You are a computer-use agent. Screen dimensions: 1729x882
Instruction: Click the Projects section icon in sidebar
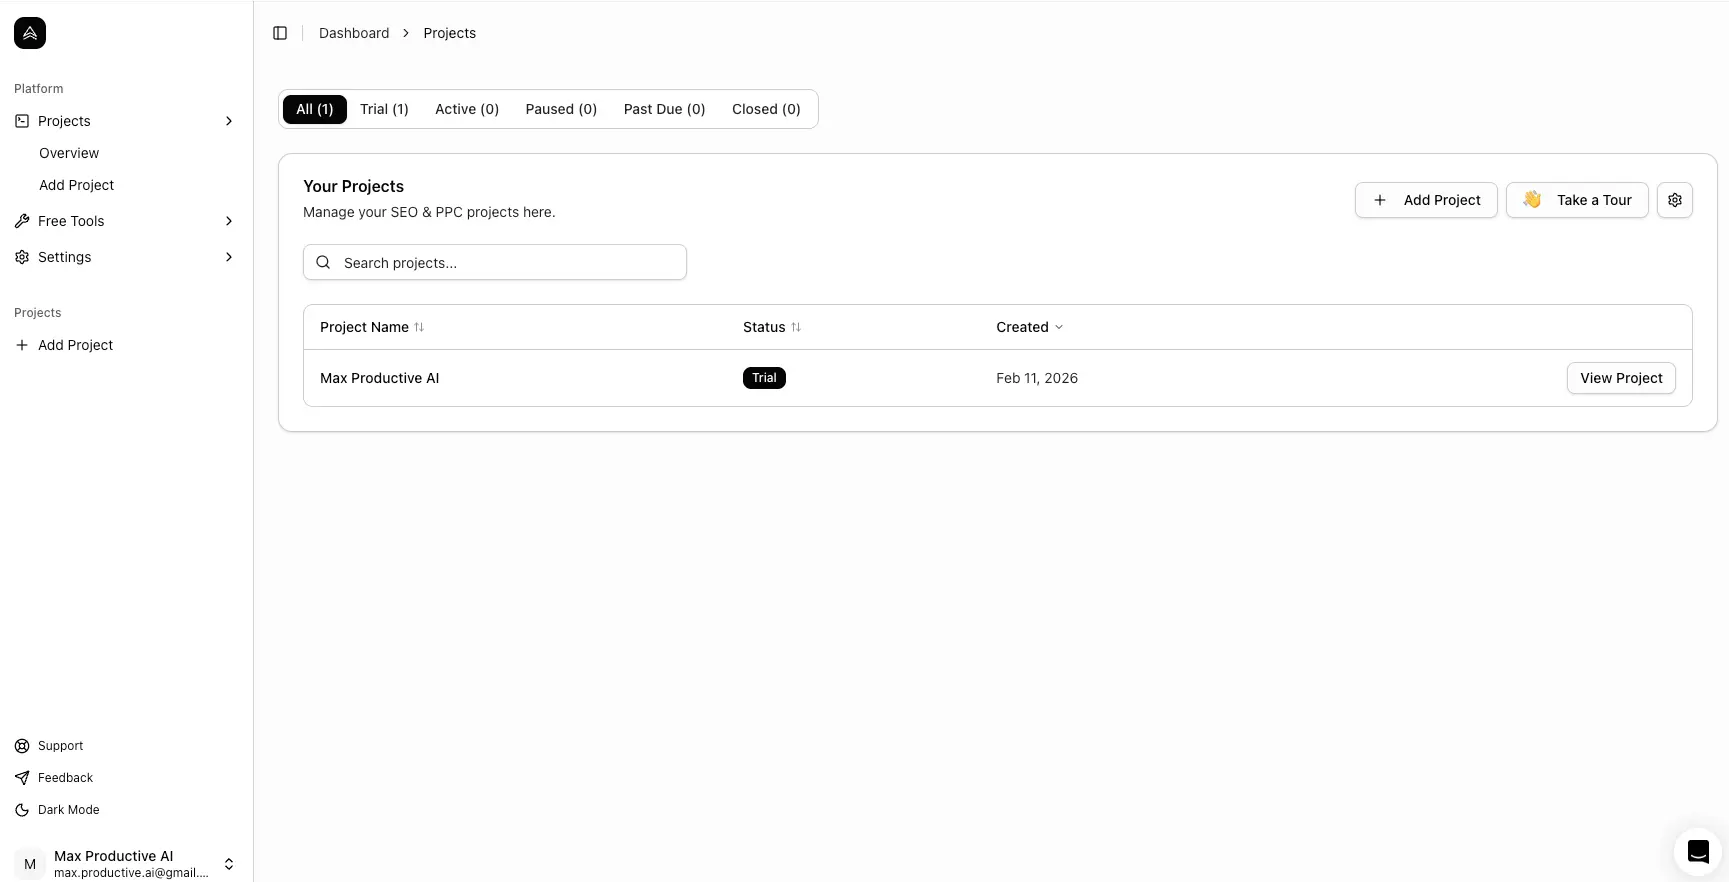[22, 121]
